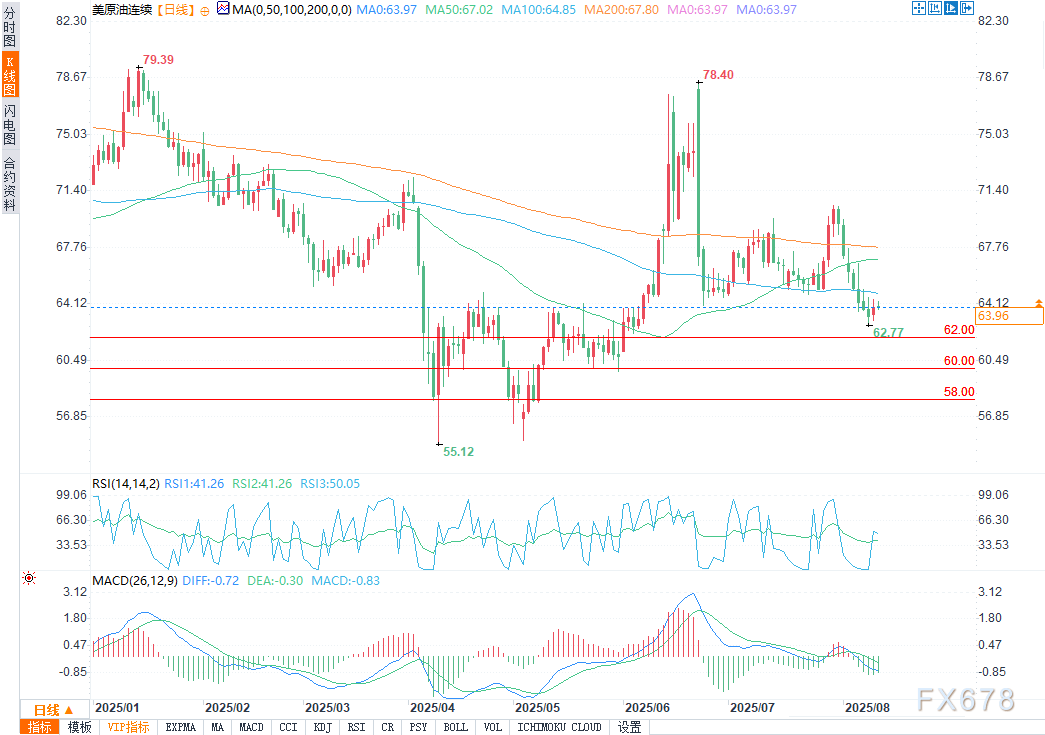Select the VIP指标 tab
Image resolution: width=1045 pixels, height=735 pixels.
(x=128, y=727)
